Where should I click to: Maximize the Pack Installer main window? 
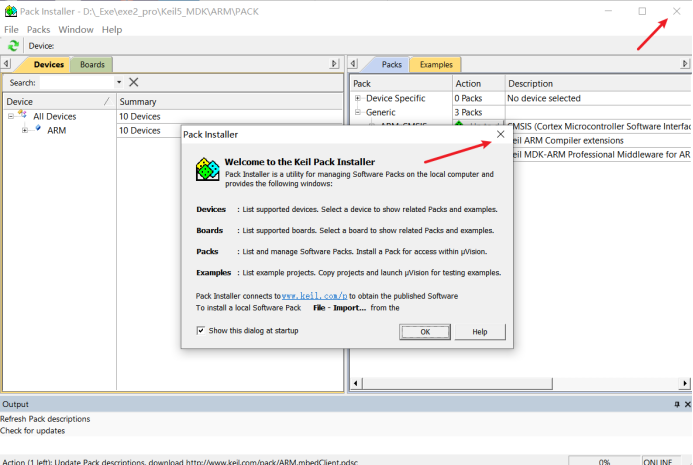(642, 11)
